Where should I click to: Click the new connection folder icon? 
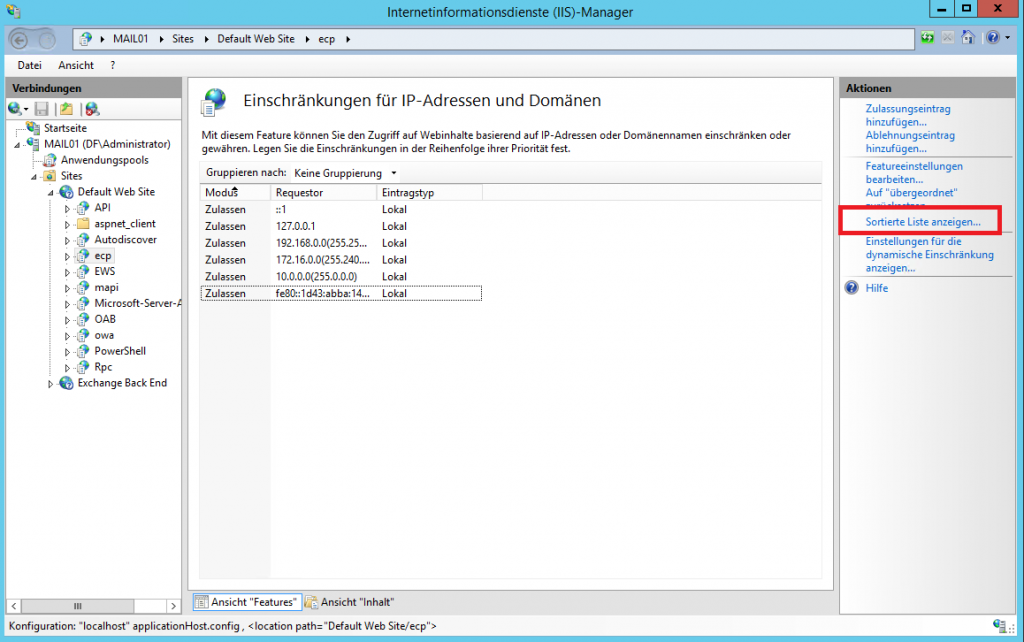pyautogui.click(x=66, y=108)
